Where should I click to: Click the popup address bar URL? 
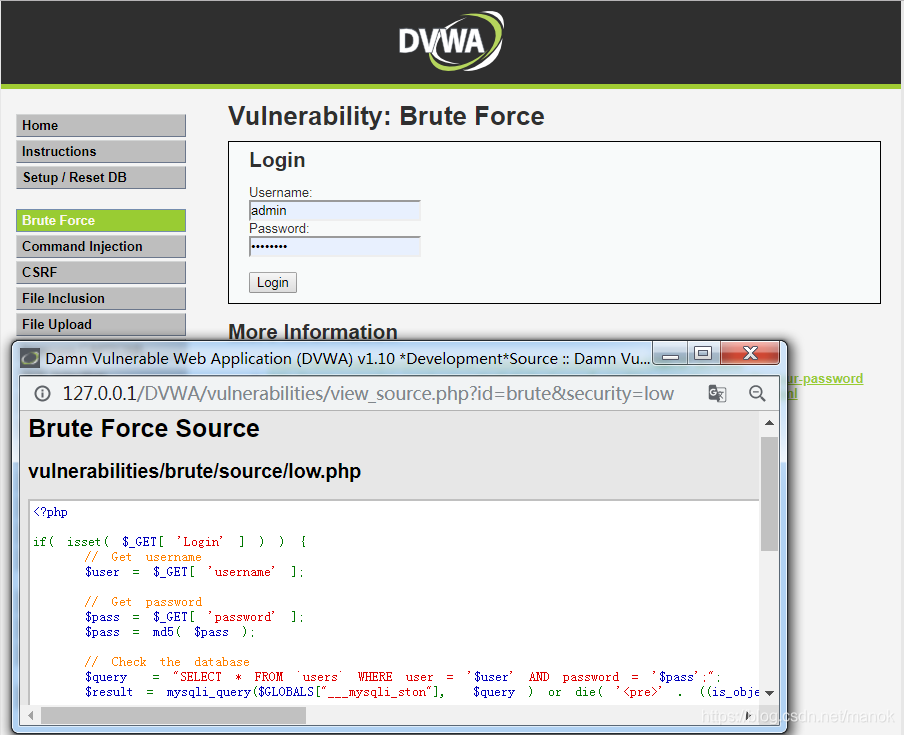pyautogui.click(x=368, y=394)
